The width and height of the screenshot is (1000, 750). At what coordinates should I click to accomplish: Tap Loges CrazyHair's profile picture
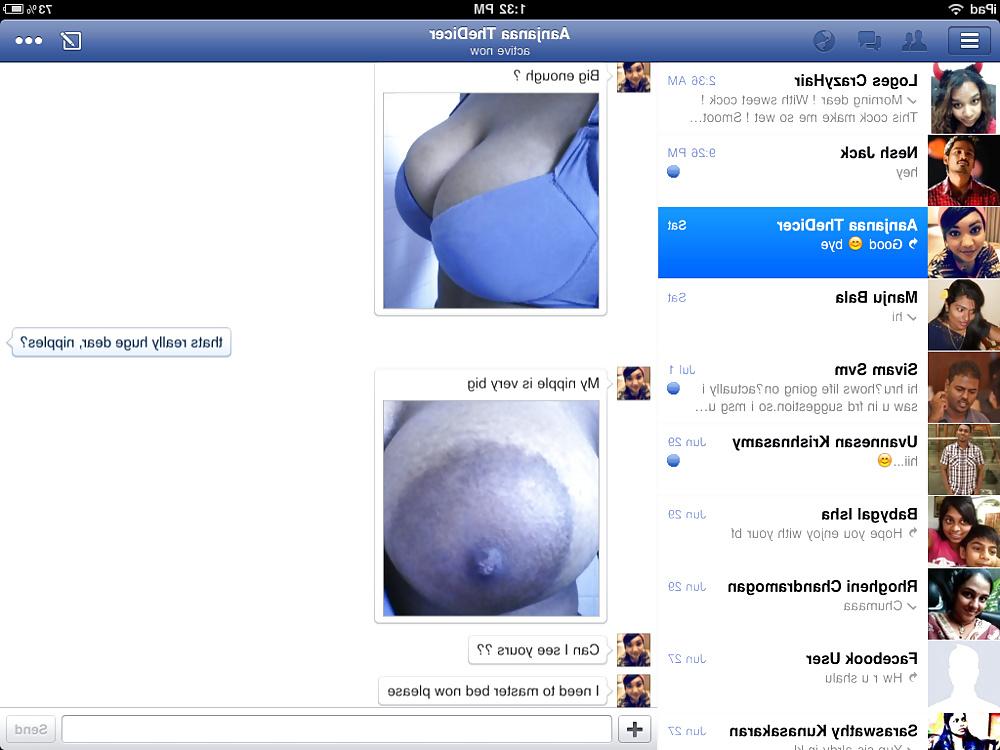pos(964,98)
